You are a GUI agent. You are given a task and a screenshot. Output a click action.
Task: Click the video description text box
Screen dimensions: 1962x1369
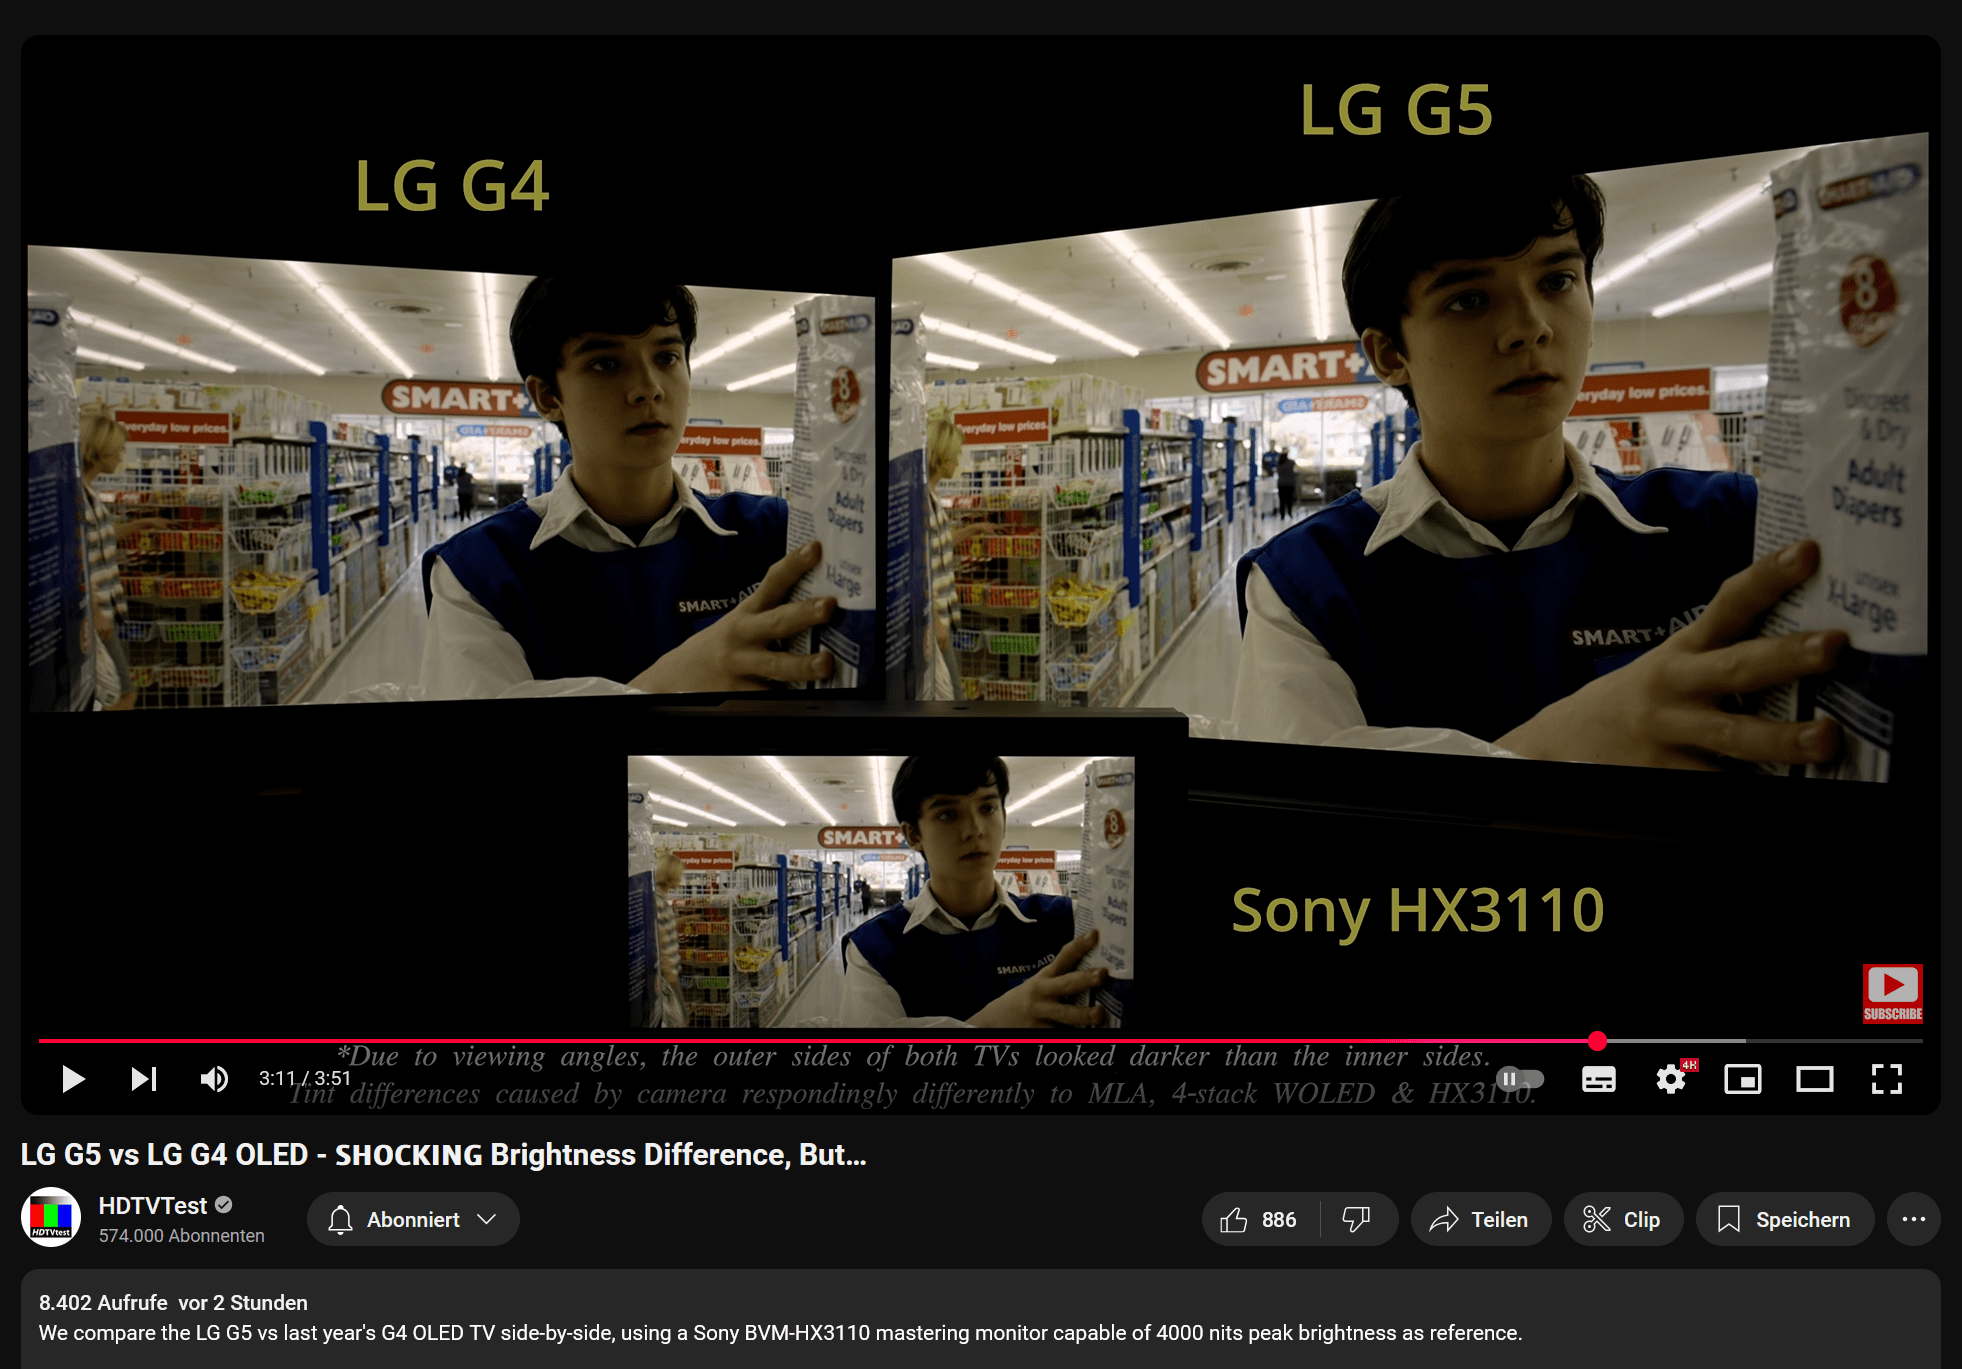point(980,1319)
